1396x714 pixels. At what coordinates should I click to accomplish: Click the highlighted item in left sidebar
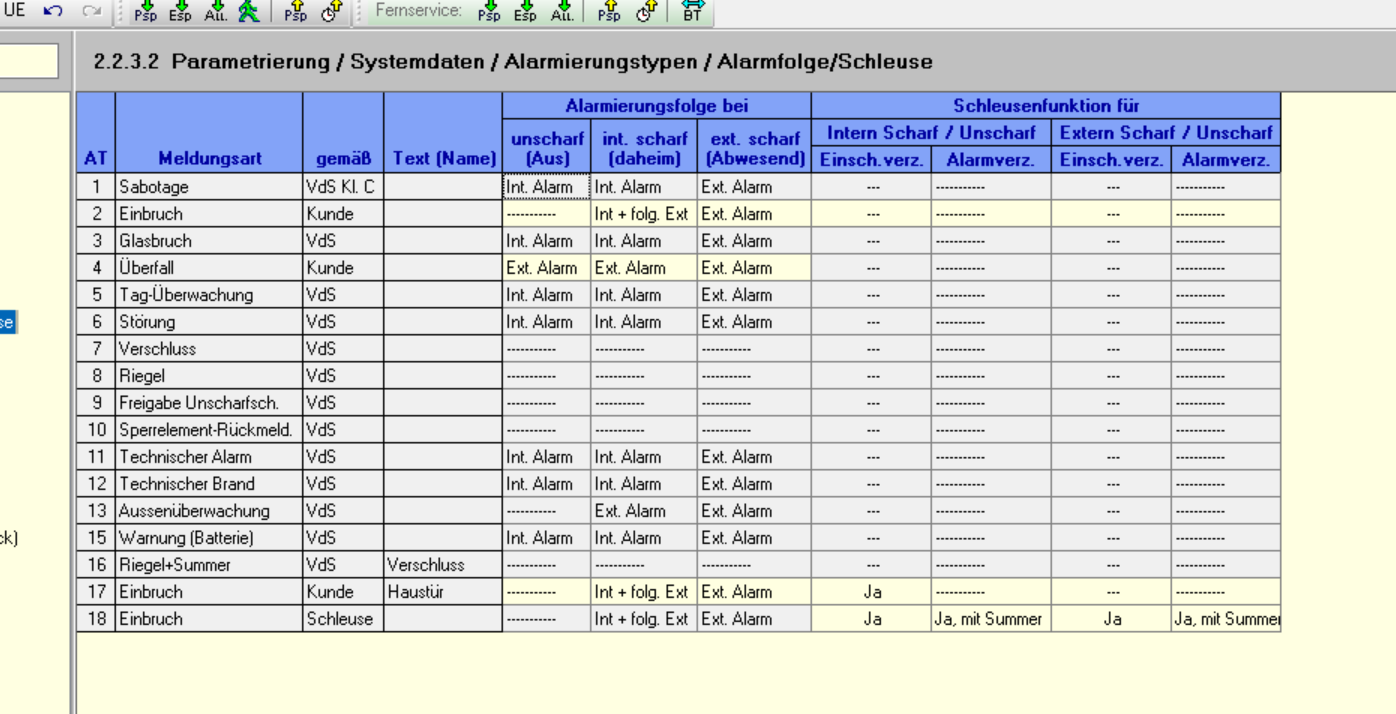[x=7, y=322]
